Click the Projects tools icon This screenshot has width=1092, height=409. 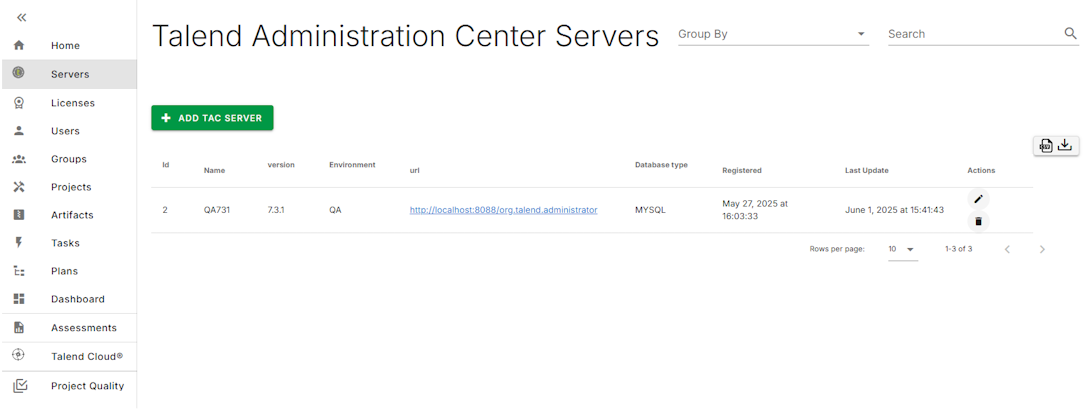(x=19, y=187)
